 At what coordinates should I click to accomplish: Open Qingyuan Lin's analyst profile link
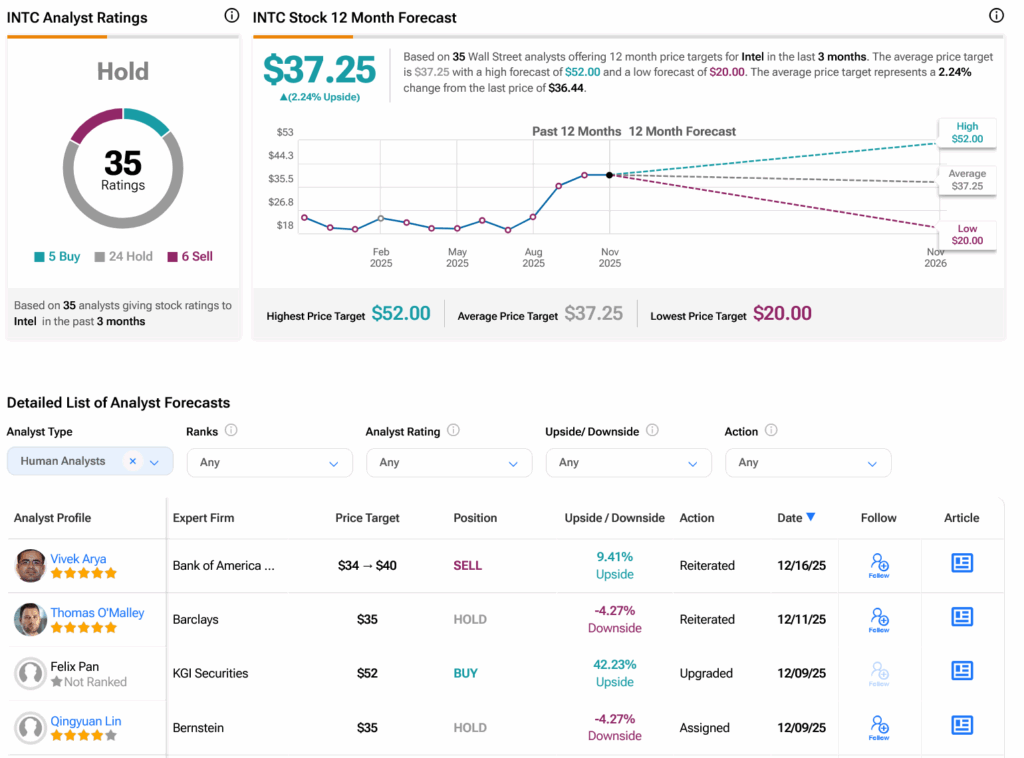click(x=86, y=721)
